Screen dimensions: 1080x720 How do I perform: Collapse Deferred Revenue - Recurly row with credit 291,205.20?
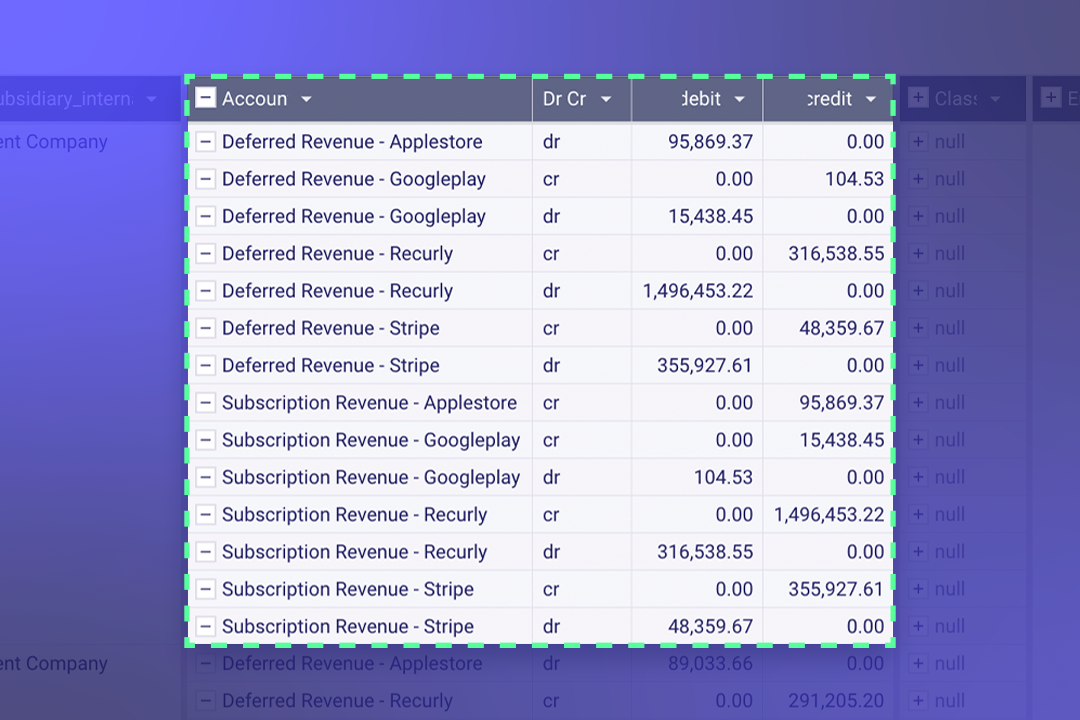pos(205,701)
